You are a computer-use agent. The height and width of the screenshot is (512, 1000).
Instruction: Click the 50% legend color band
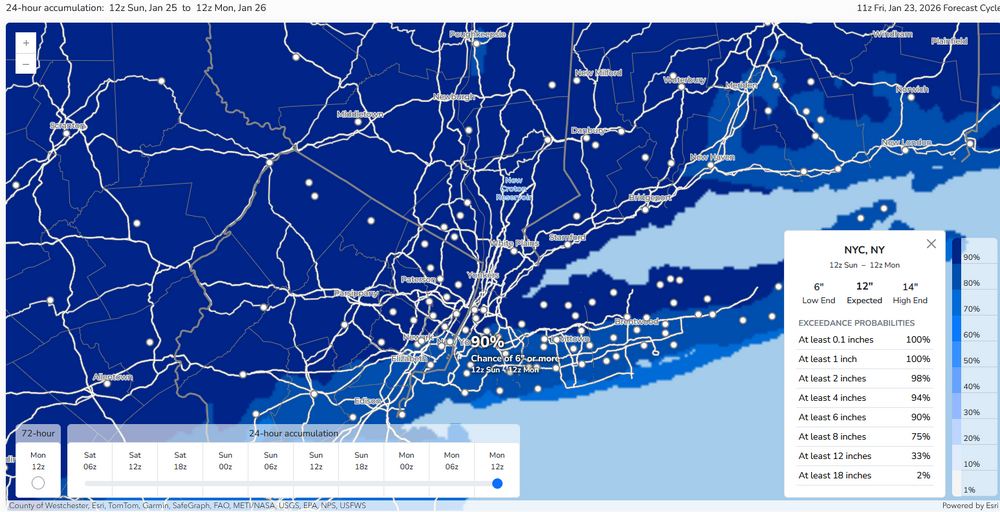[x=958, y=360]
